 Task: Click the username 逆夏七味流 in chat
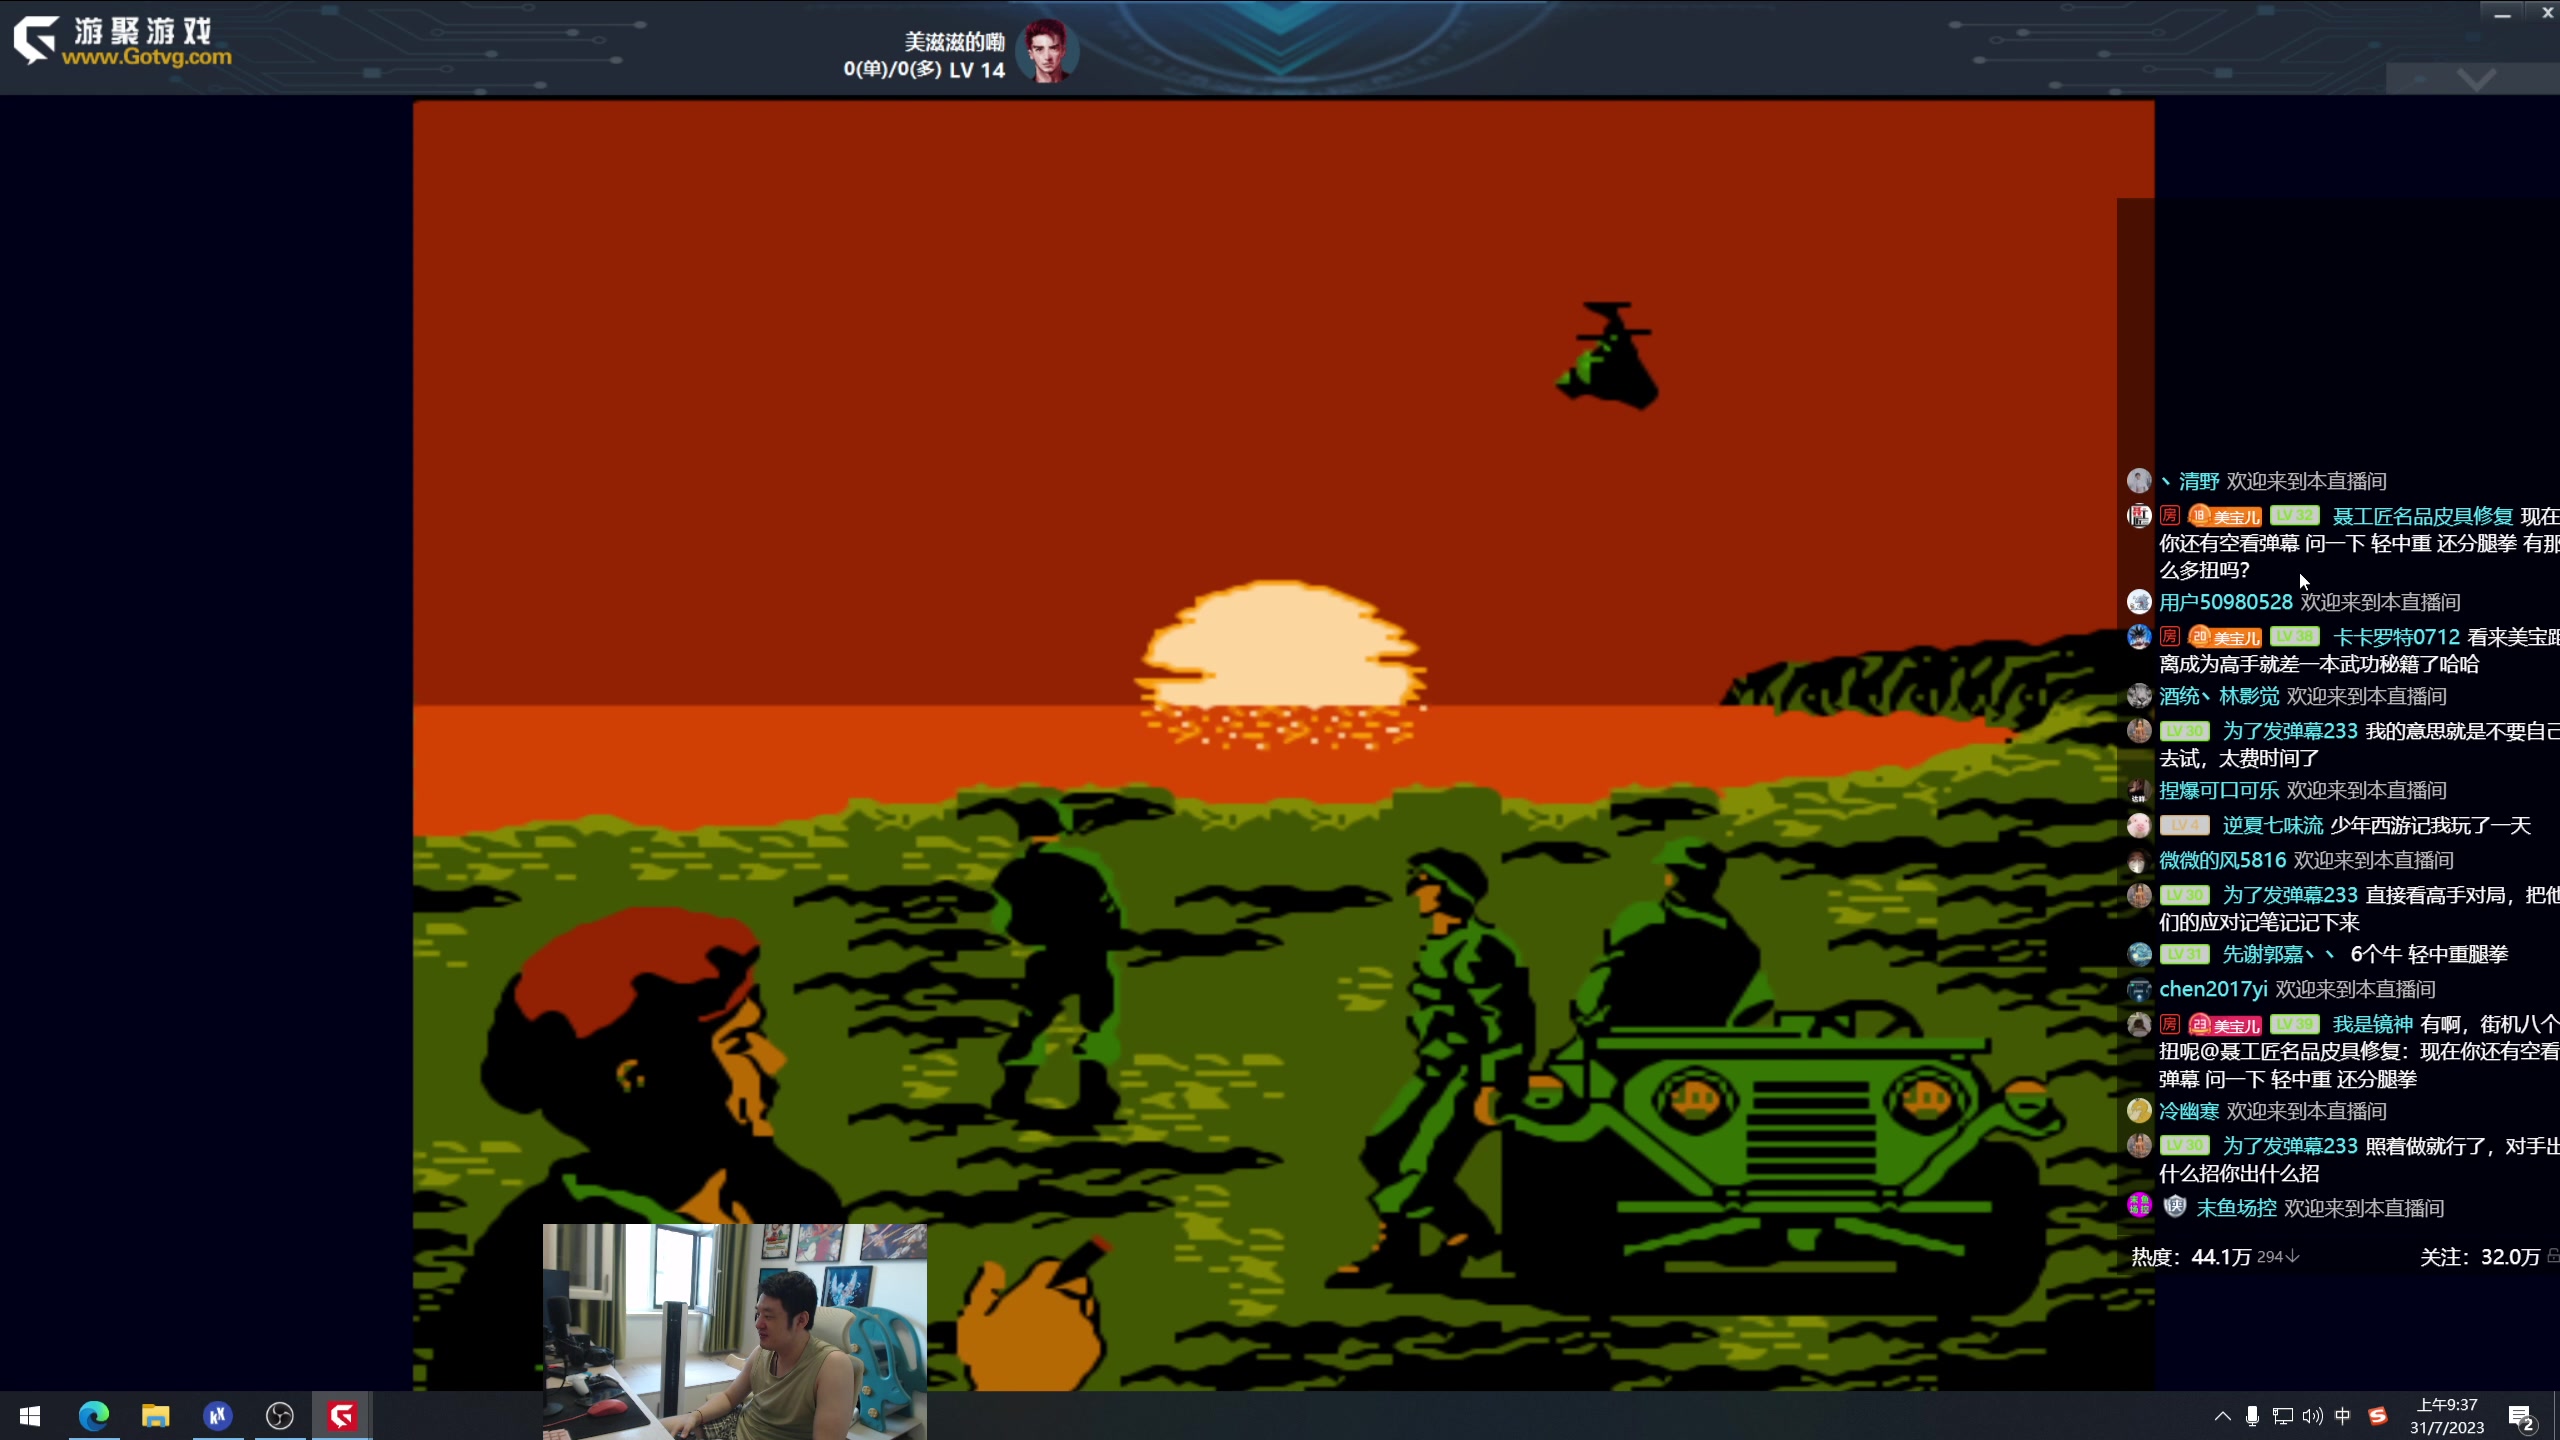coord(2273,825)
